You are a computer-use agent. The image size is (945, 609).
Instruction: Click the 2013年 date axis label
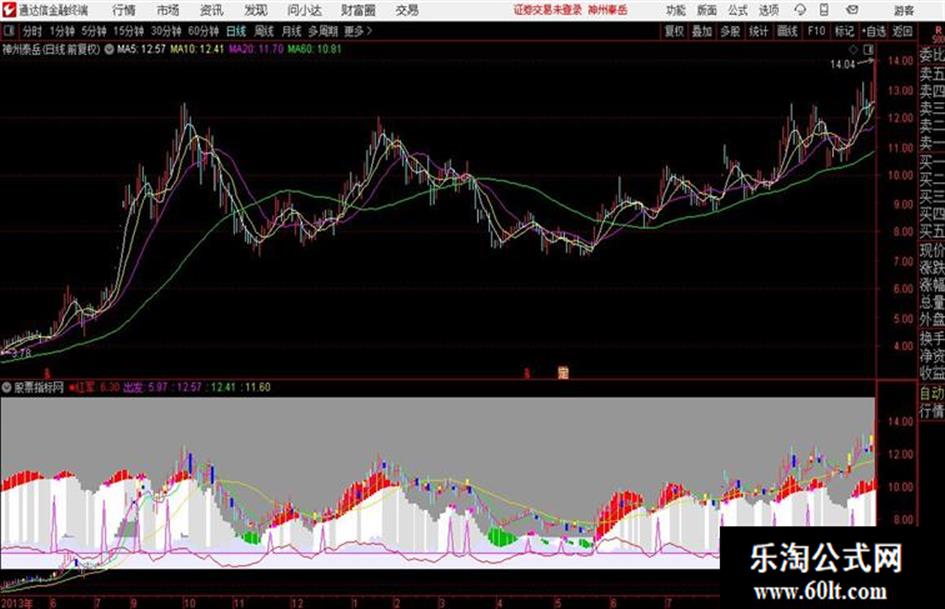coord(17,603)
